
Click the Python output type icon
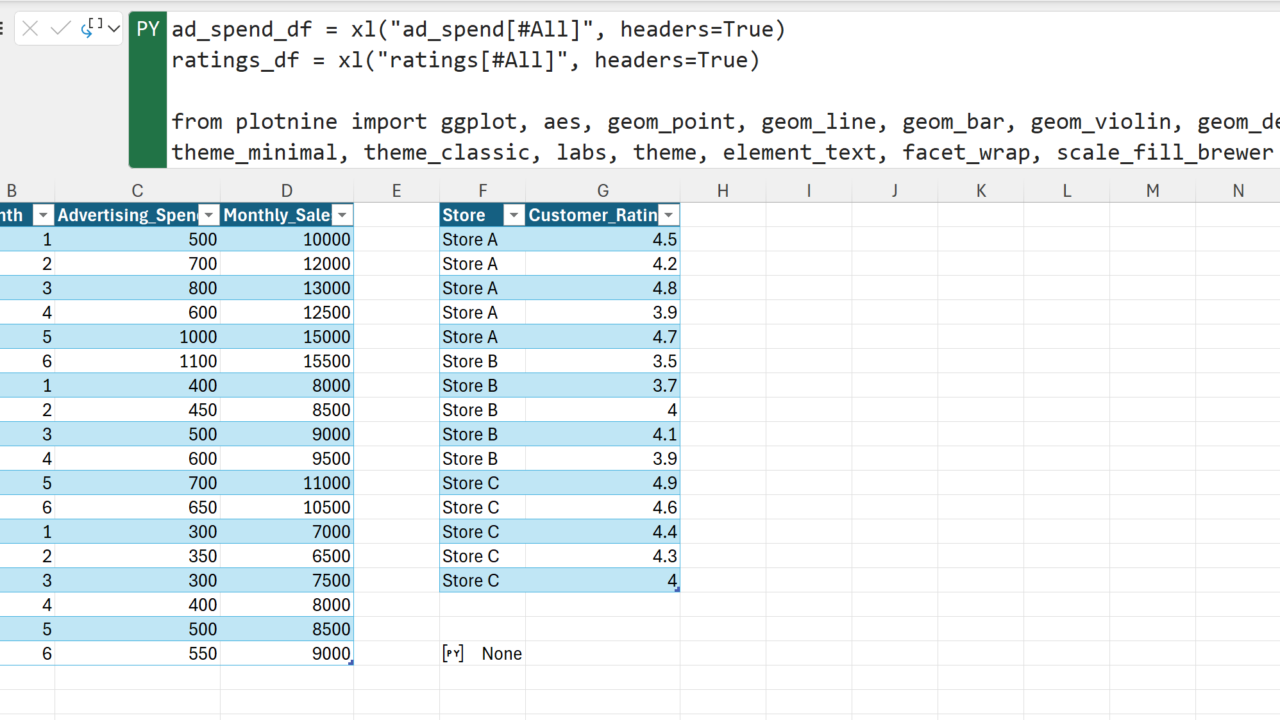[91, 29]
